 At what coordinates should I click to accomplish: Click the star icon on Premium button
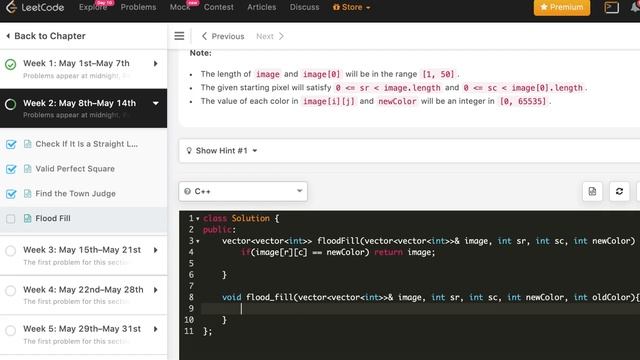pyautogui.click(x=544, y=7)
